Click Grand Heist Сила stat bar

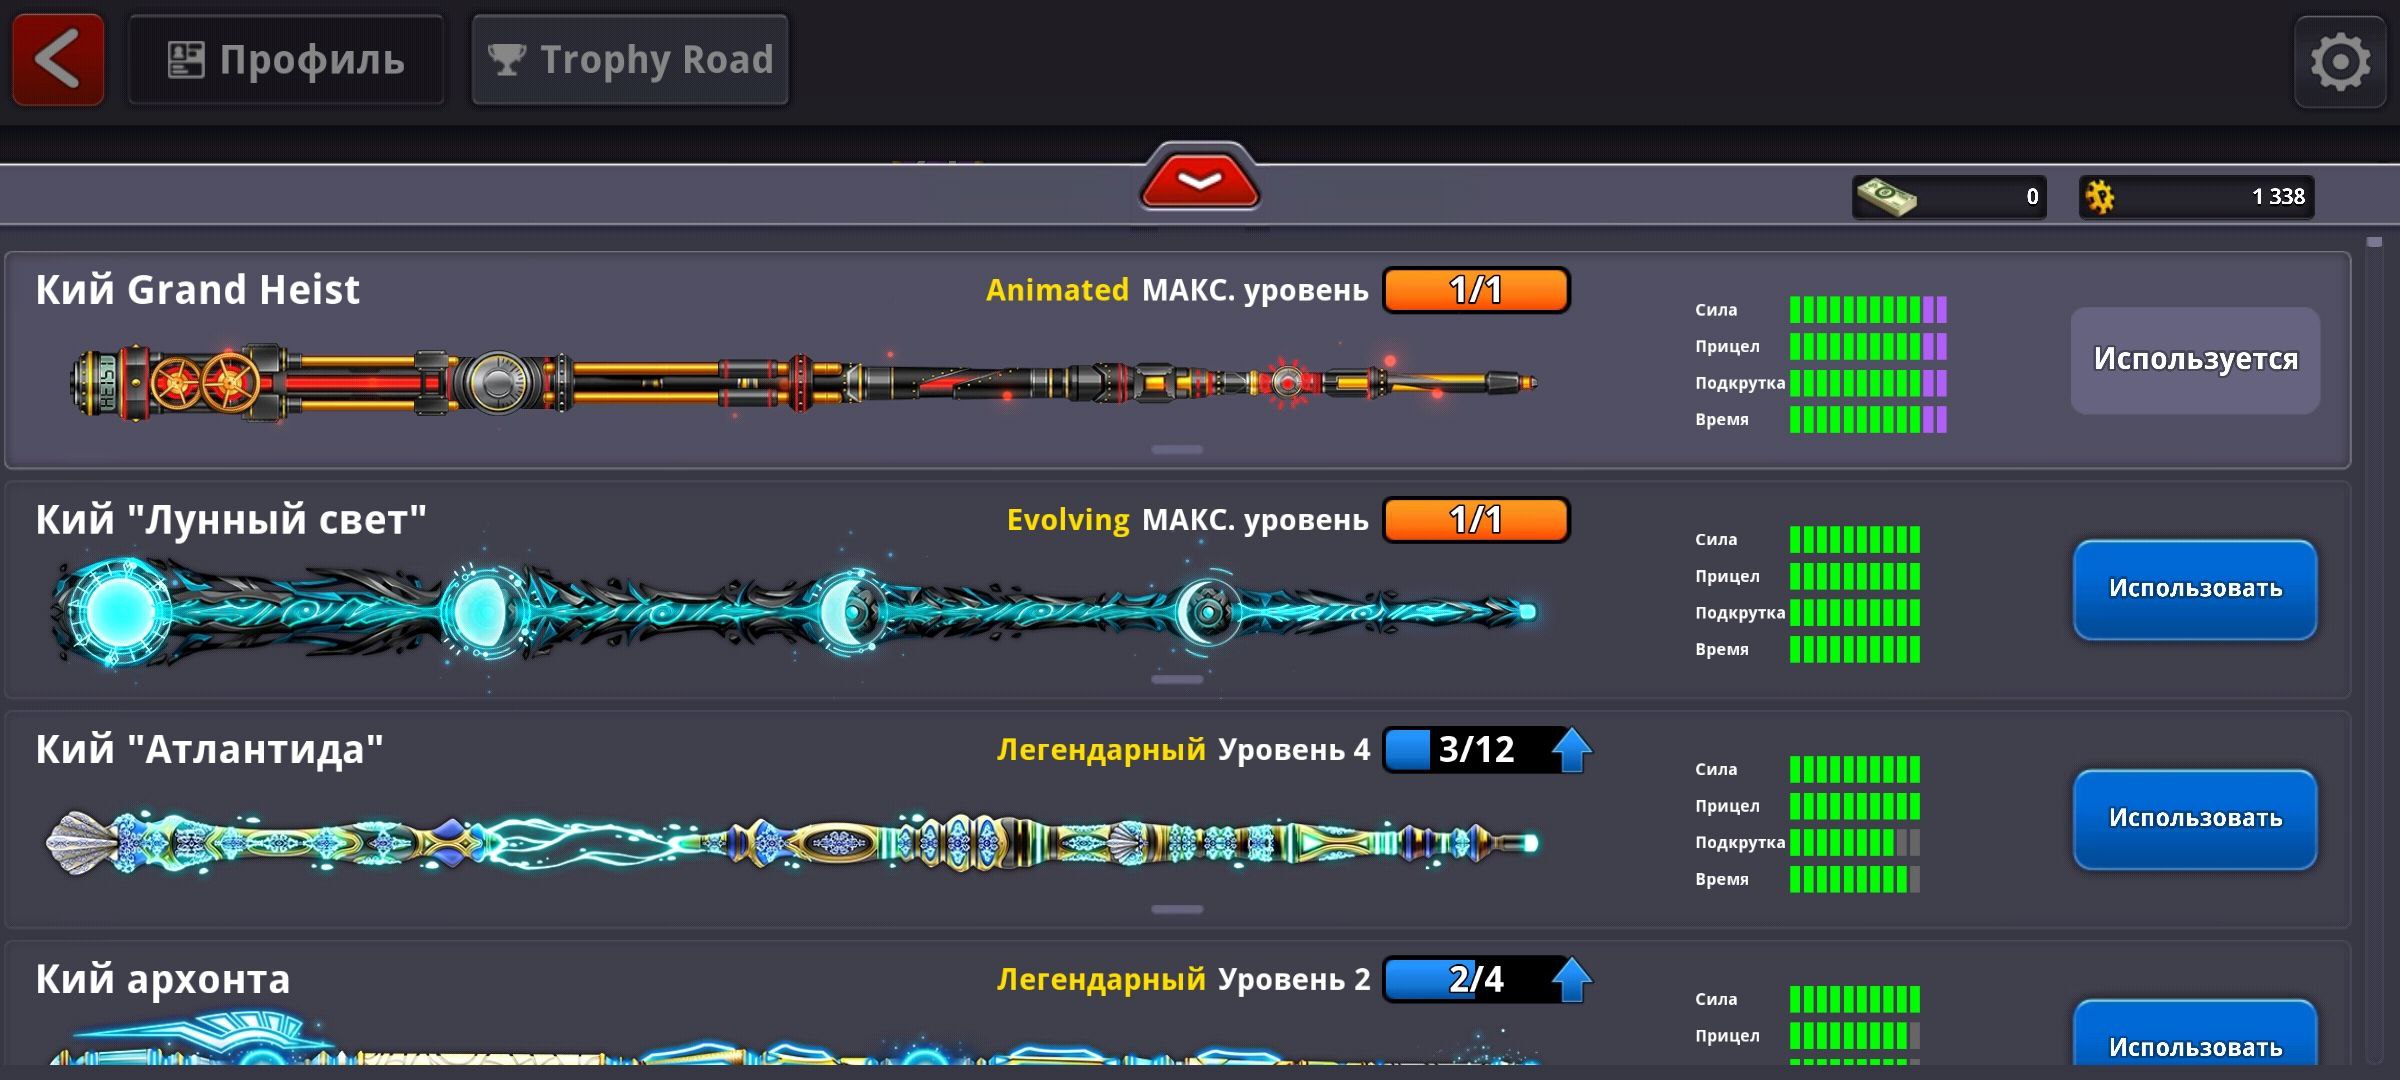[x=1868, y=310]
